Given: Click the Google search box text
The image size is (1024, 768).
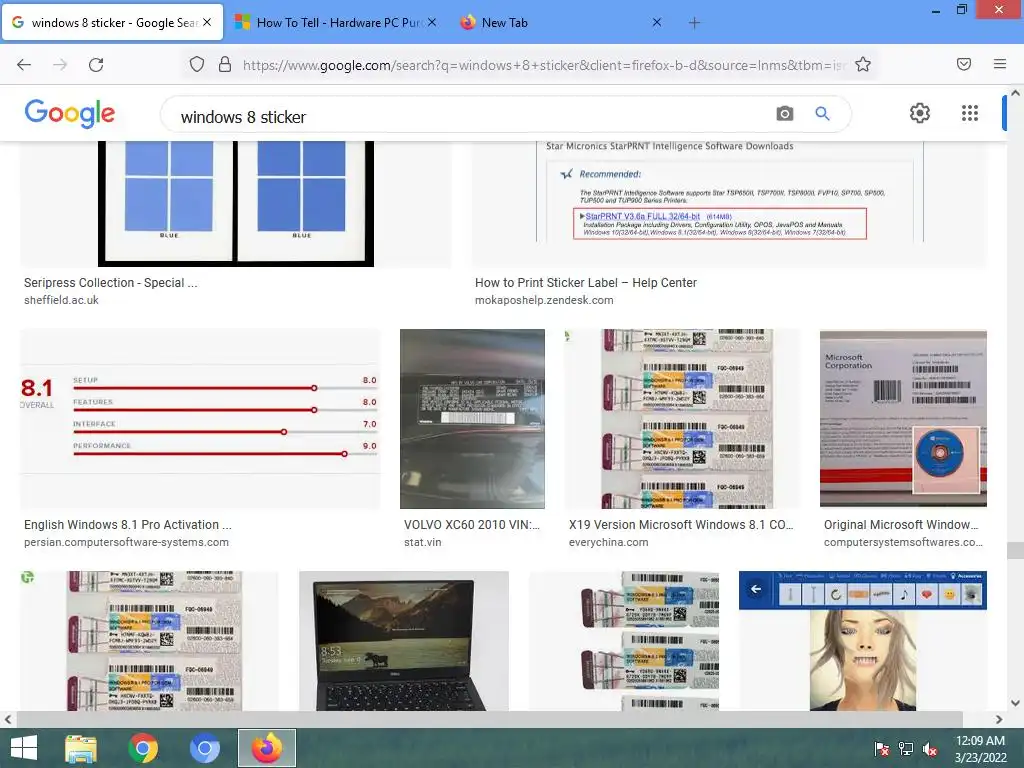Looking at the screenshot, I should [243, 117].
